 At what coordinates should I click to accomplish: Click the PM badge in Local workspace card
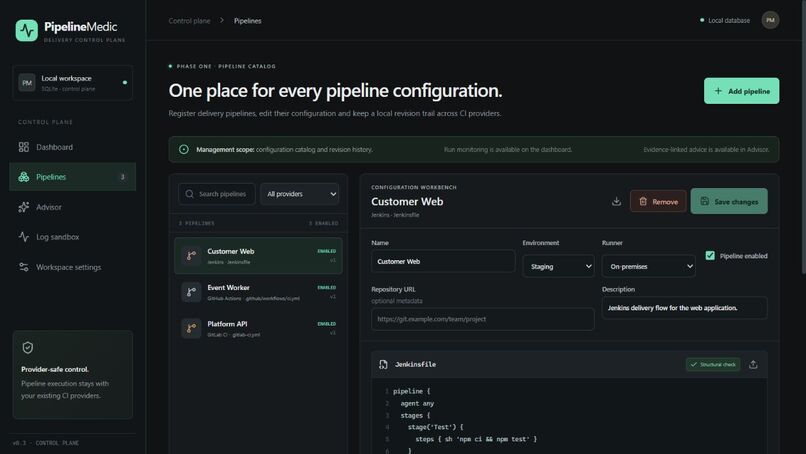(27, 83)
